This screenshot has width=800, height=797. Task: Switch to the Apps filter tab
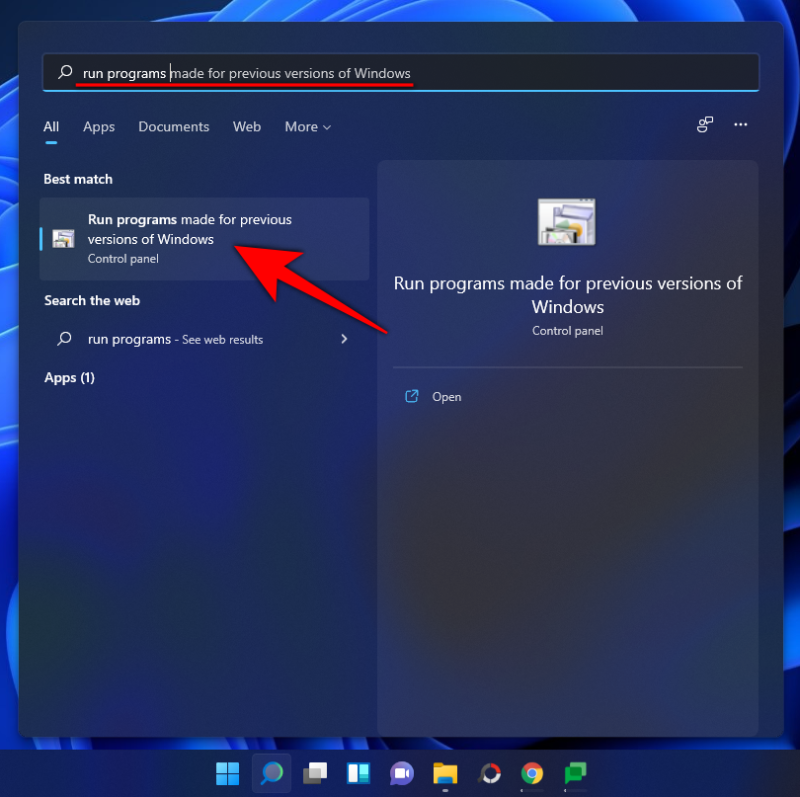(99, 127)
